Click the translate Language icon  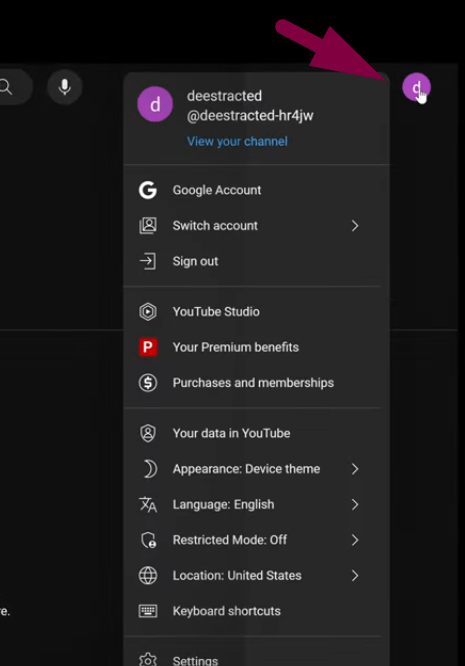(148, 504)
